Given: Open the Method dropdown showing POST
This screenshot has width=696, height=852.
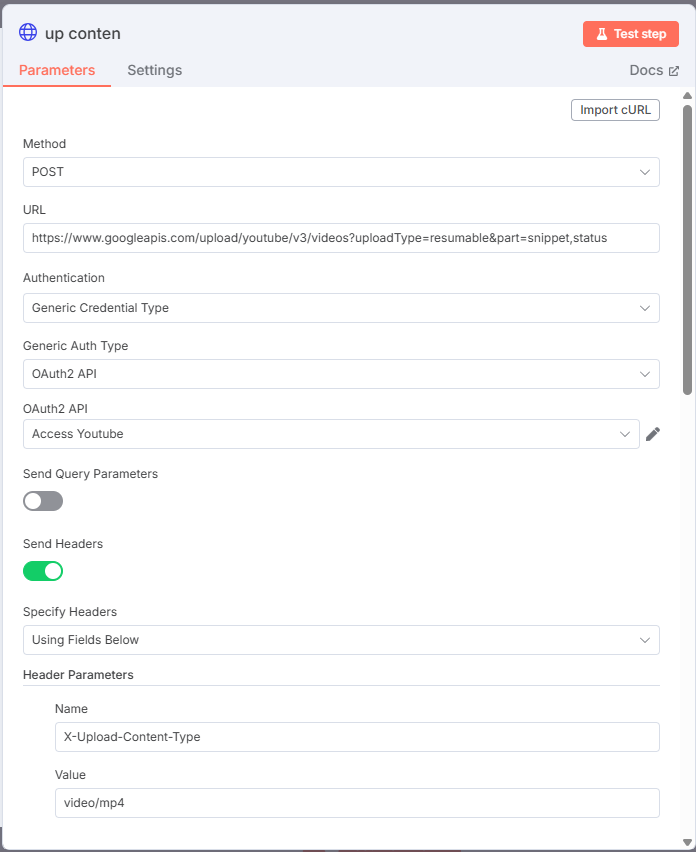Looking at the screenshot, I should click(x=341, y=172).
